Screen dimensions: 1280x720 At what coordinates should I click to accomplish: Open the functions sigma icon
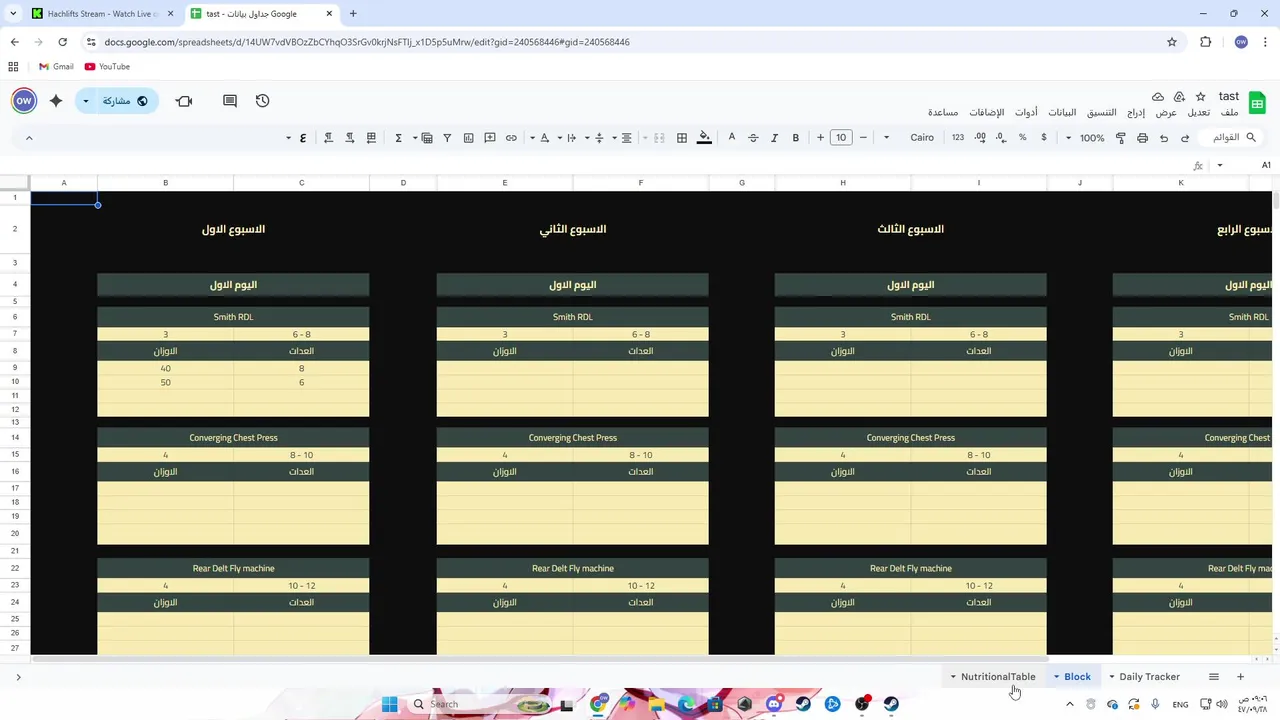(398, 138)
